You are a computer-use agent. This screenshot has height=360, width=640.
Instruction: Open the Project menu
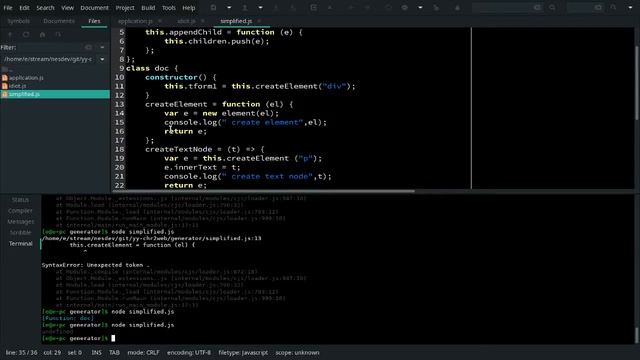pyautogui.click(x=125, y=8)
